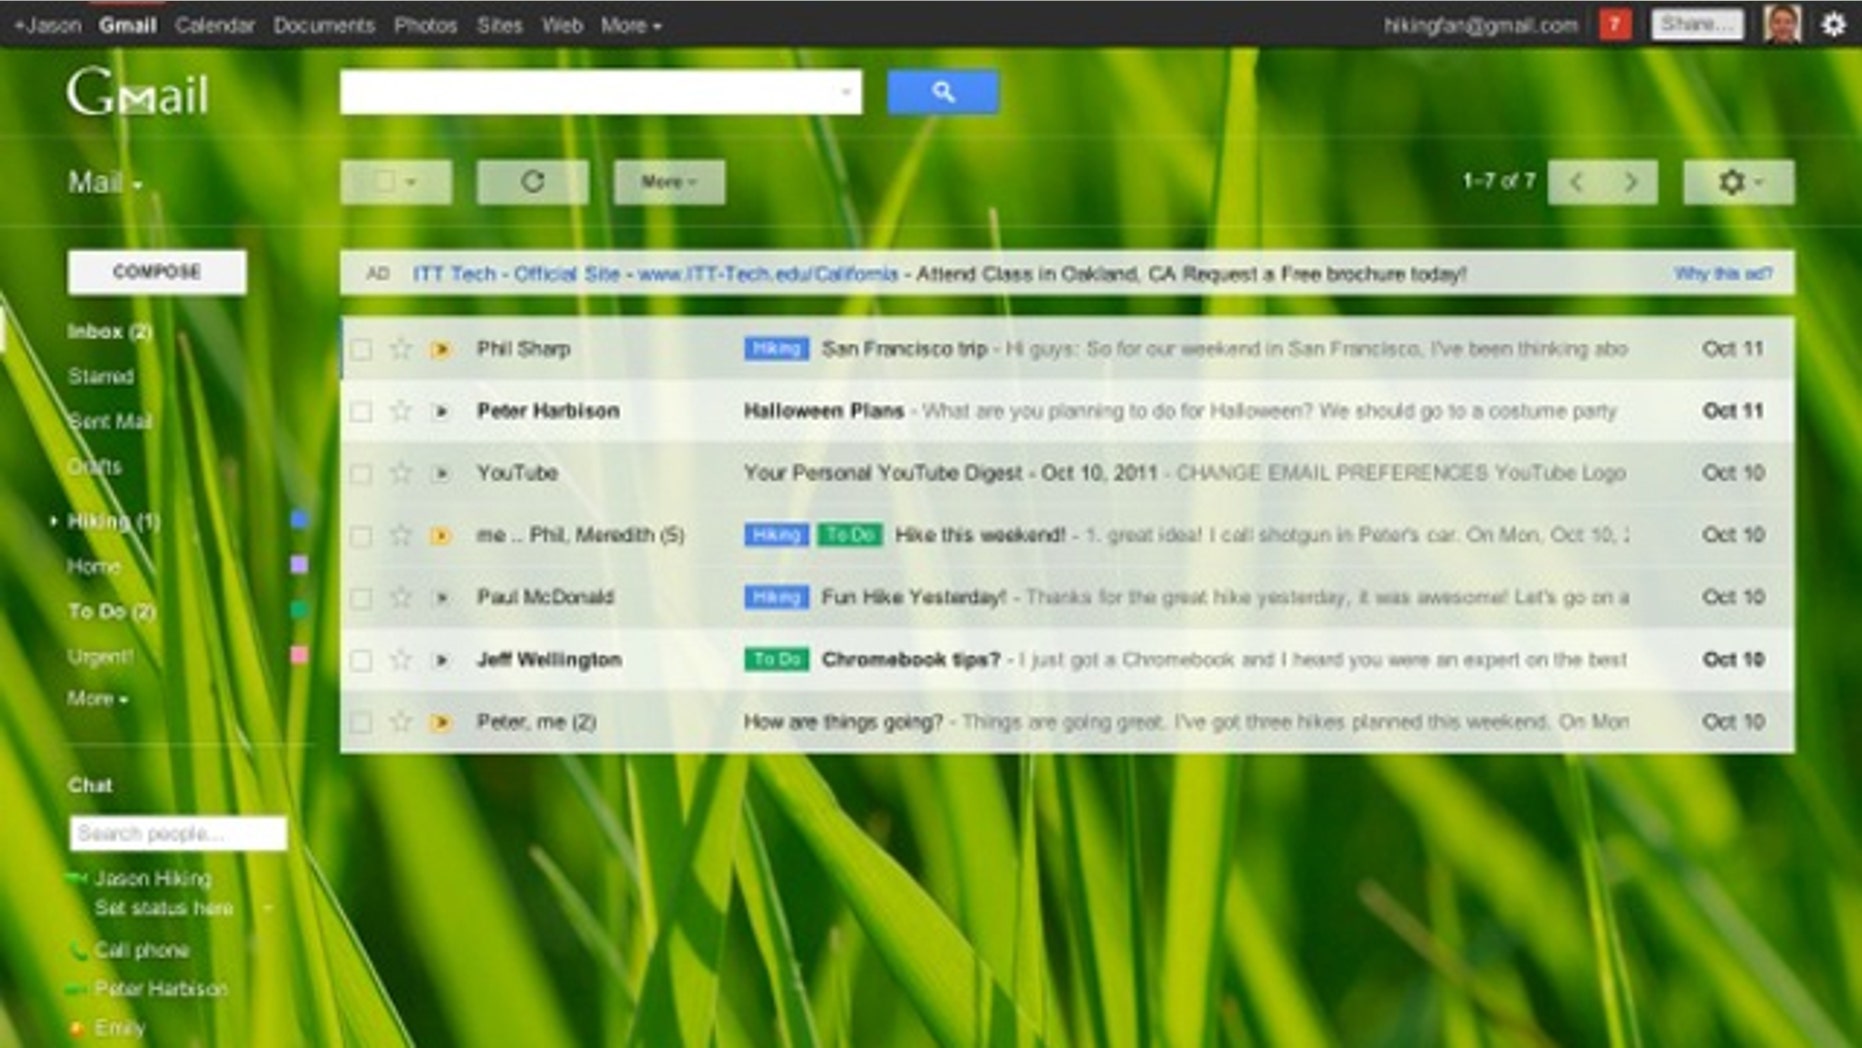Screen dimensions: 1862x1048
Task: Select checkbox for Hike this weekend thread
Action: point(361,535)
